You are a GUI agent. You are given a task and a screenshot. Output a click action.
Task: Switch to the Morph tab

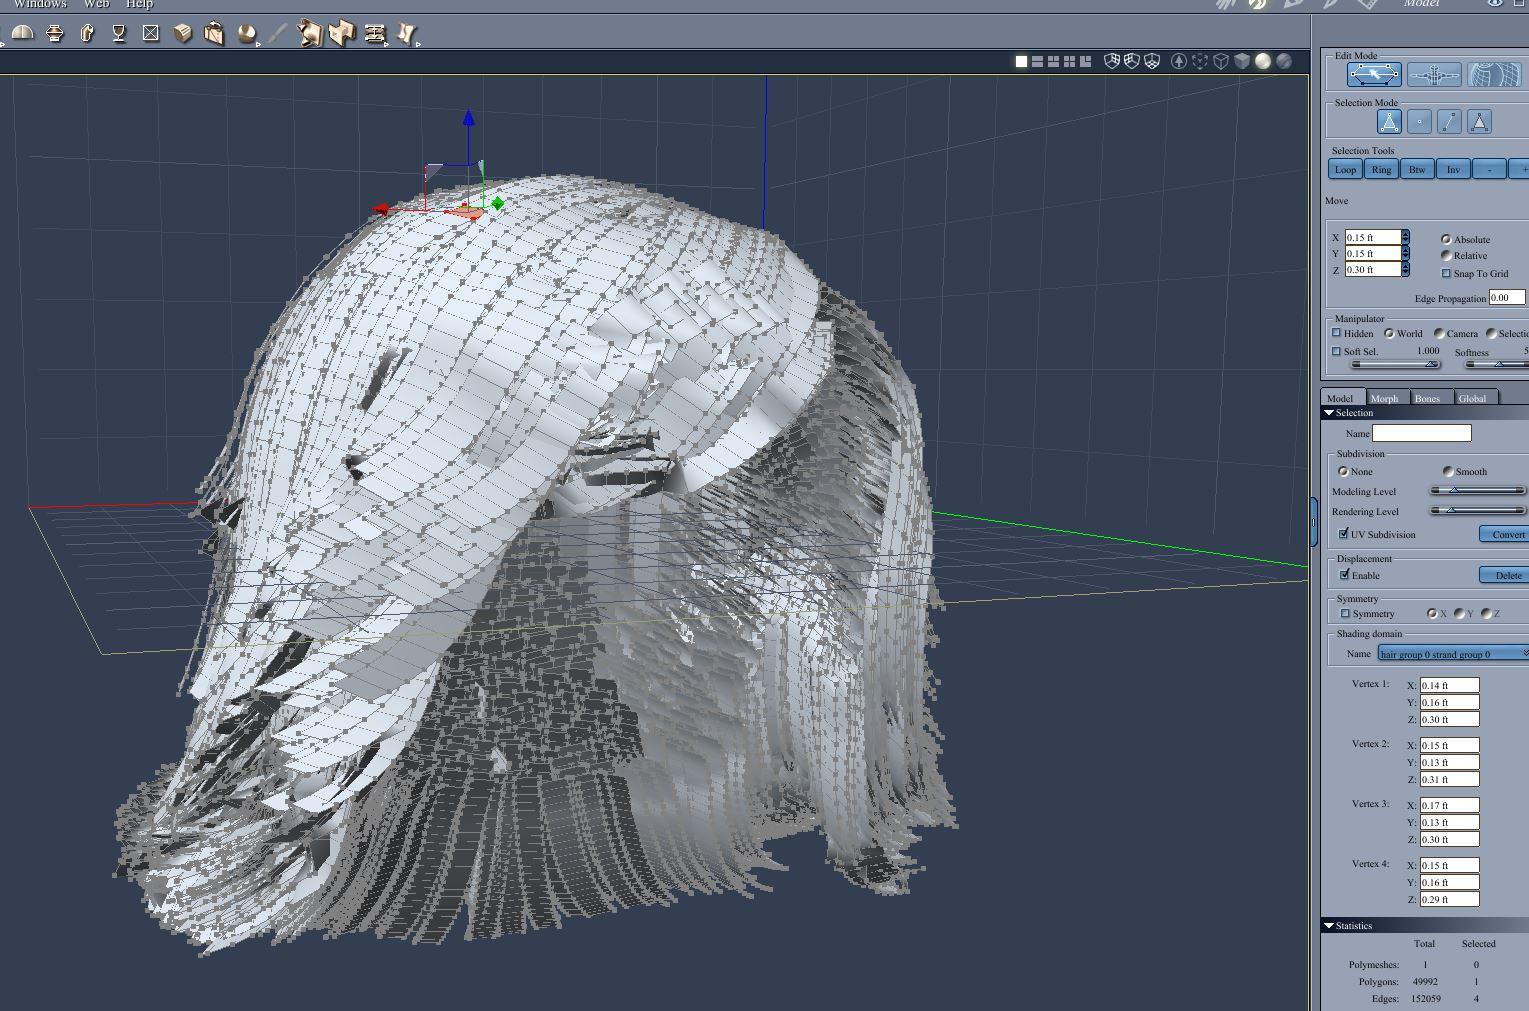pyautogui.click(x=1384, y=397)
